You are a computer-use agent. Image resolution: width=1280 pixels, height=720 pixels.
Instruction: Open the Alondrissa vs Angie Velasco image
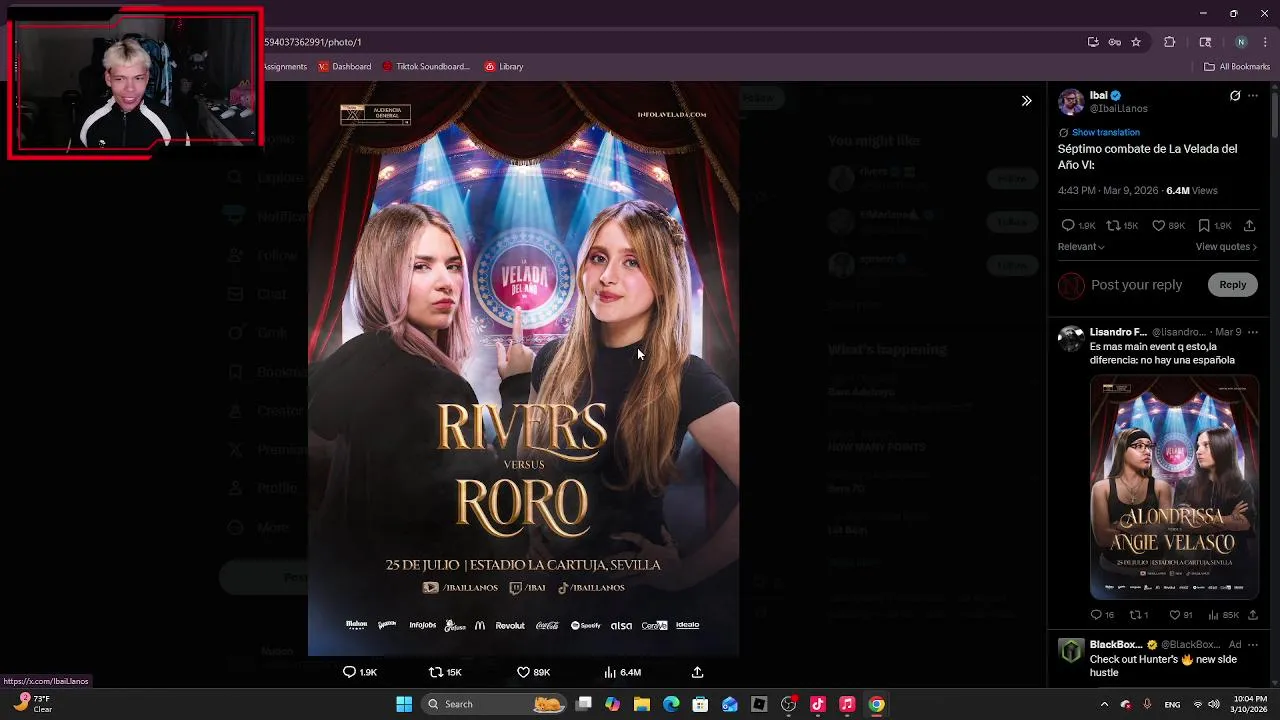click(x=1174, y=487)
